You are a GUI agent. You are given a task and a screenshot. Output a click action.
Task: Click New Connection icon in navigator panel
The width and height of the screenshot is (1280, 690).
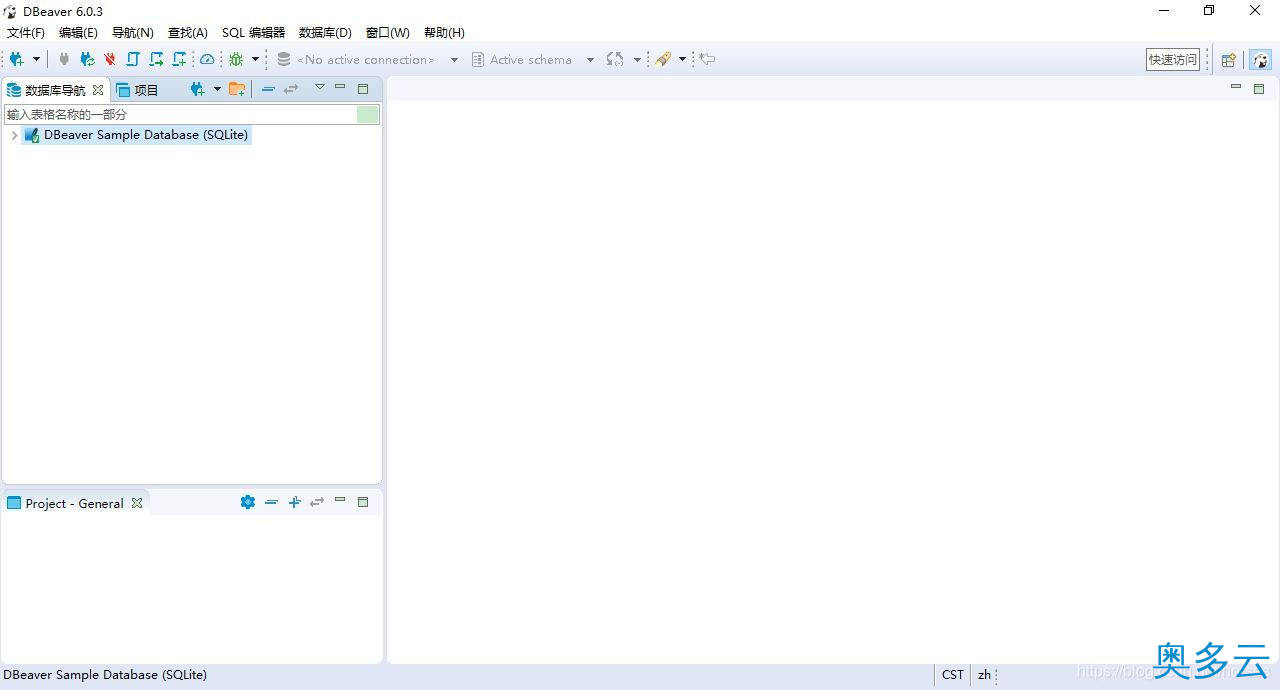197,89
